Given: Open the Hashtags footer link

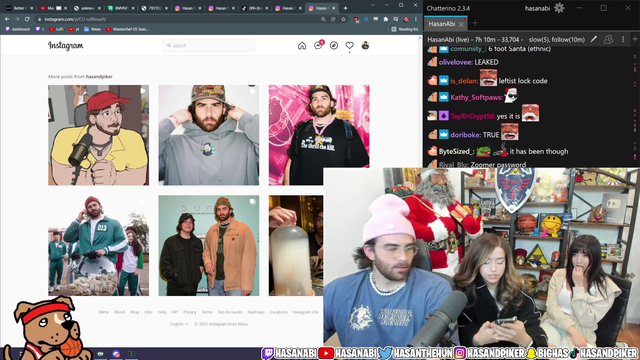Looking at the screenshot, I should 256,312.
